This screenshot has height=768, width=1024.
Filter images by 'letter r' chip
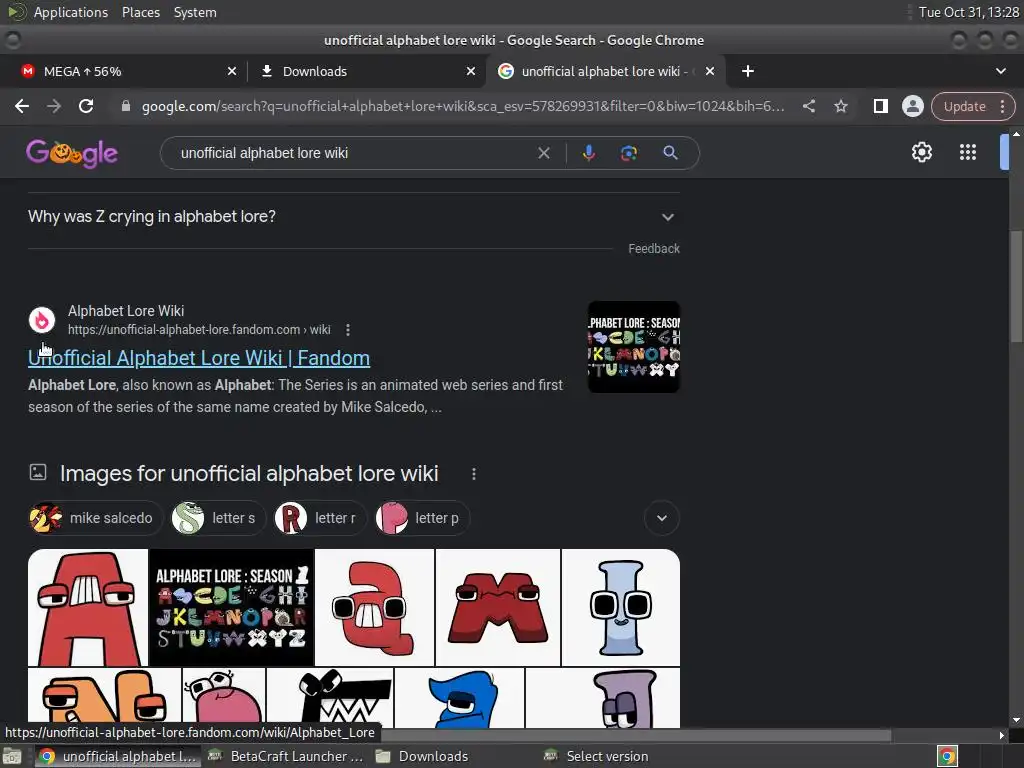click(x=320, y=518)
